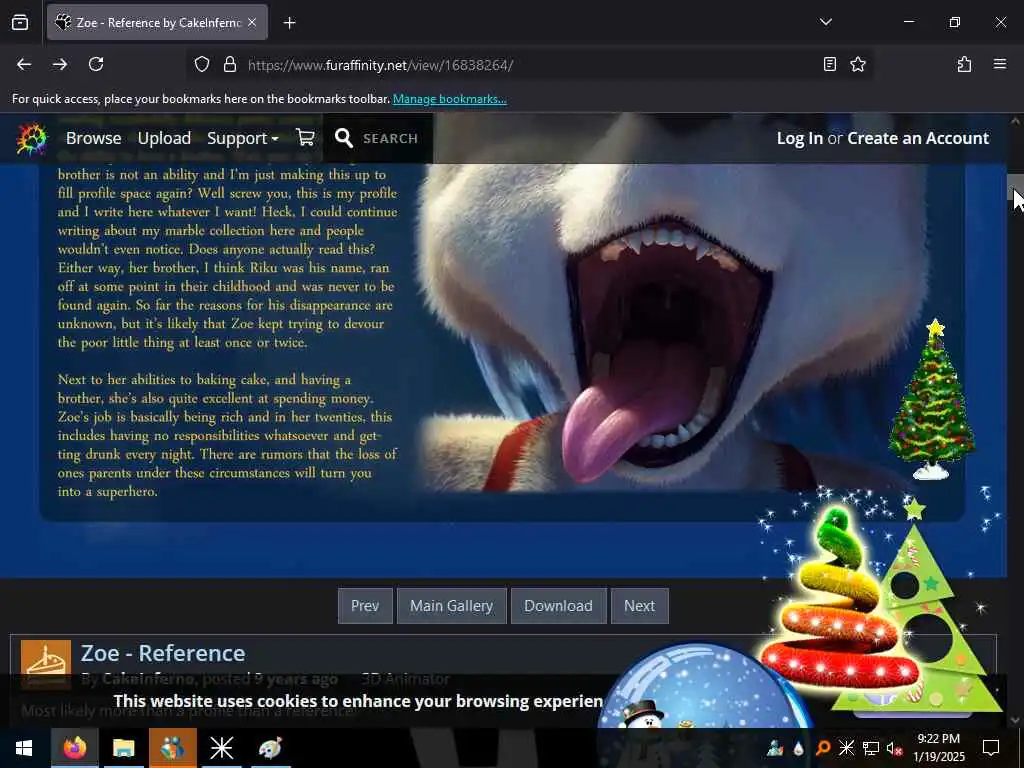Bookmark this page with star icon
Viewport: 1024px width, 768px height.
857,64
